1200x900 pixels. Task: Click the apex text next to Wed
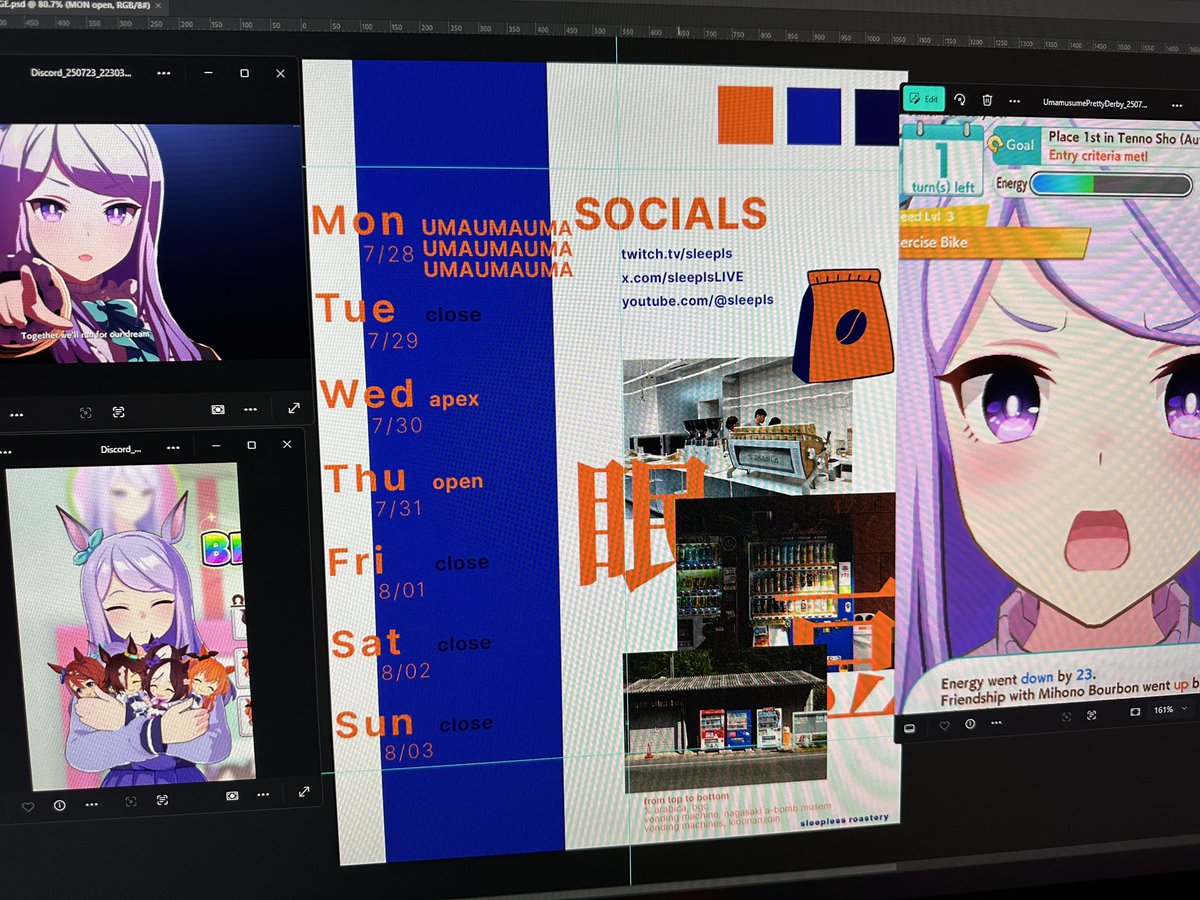click(x=454, y=401)
